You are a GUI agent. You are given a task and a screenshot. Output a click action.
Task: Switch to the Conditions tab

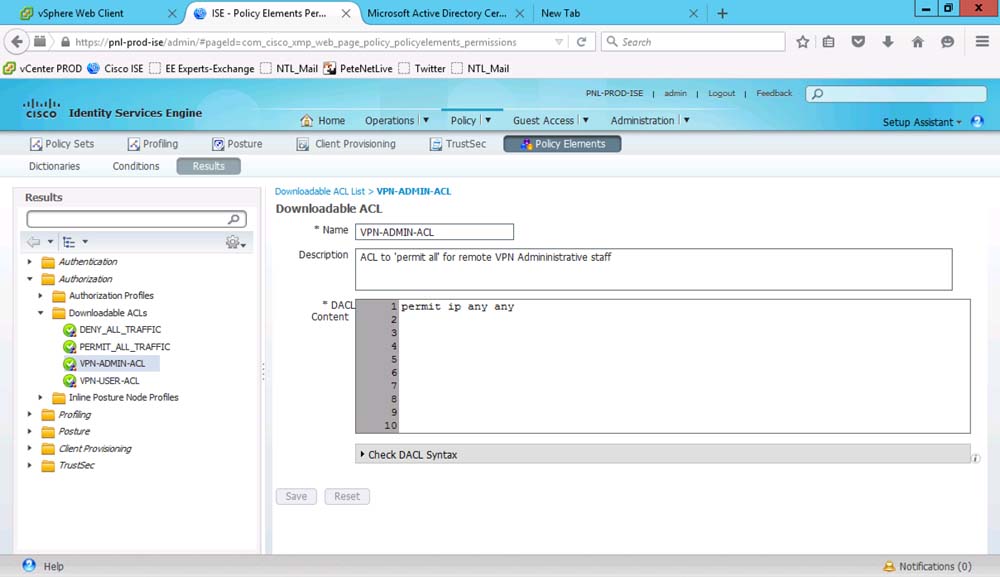[x=136, y=166]
